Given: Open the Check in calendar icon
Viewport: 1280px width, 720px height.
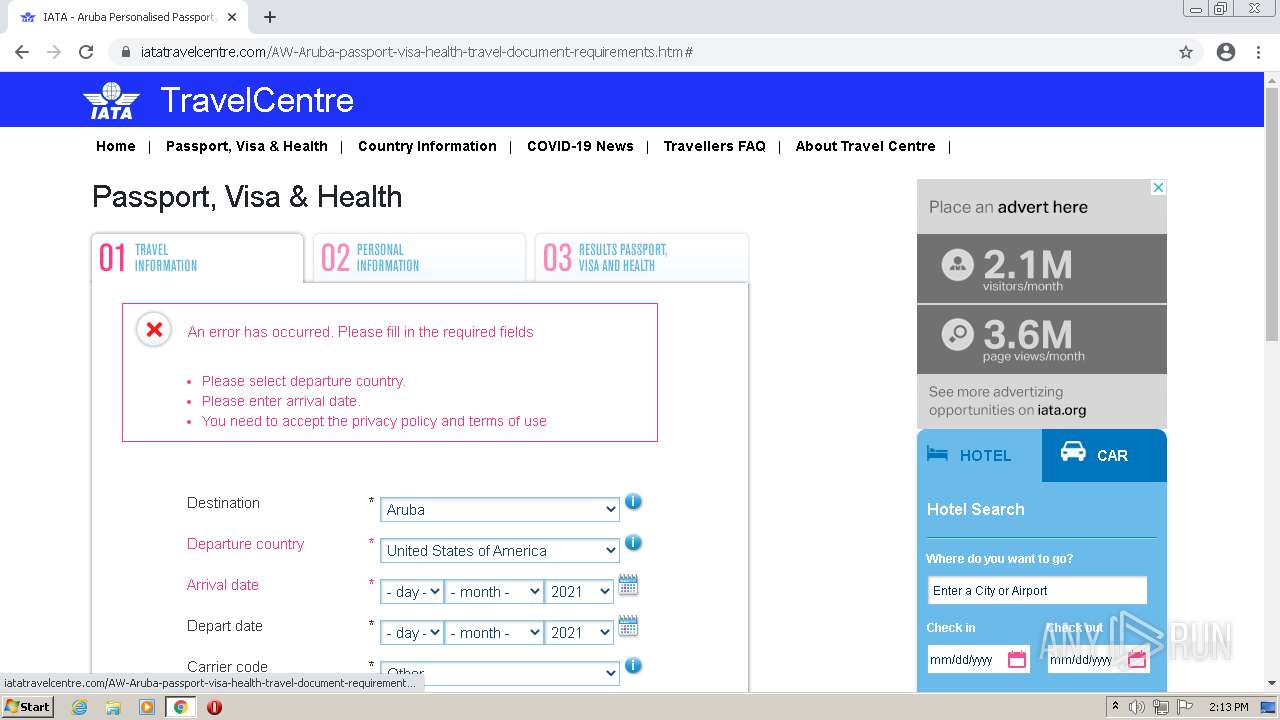Looking at the screenshot, I should click(x=1017, y=659).
